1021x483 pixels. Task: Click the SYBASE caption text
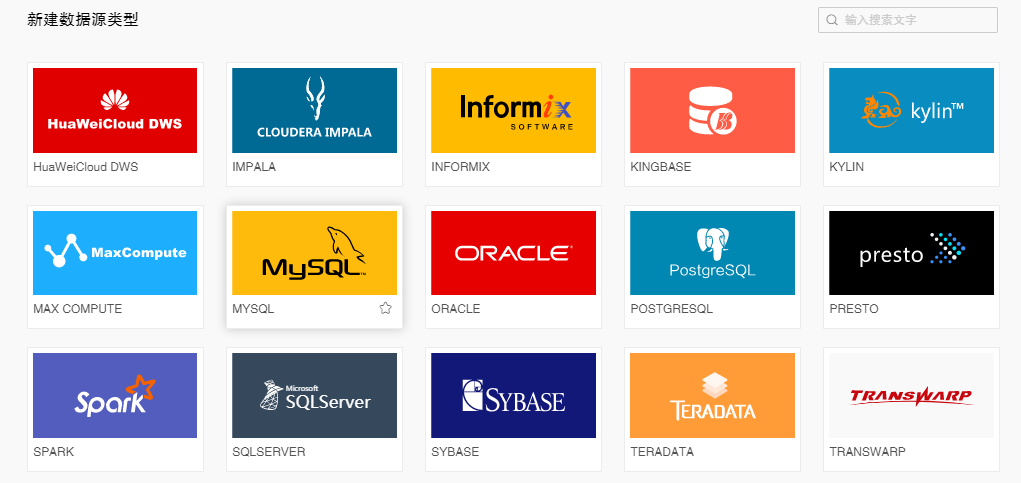pos(455,451)
